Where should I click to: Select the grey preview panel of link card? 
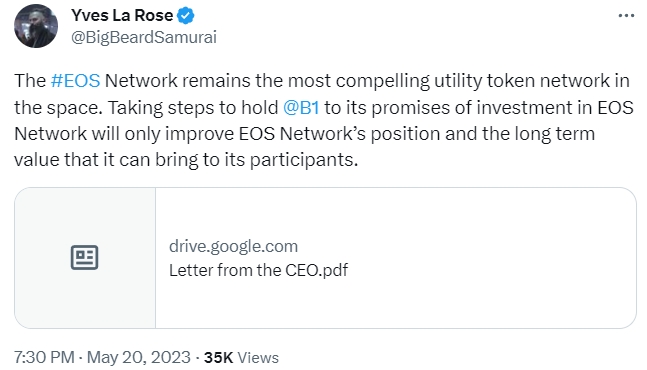(x=85, y=258)
